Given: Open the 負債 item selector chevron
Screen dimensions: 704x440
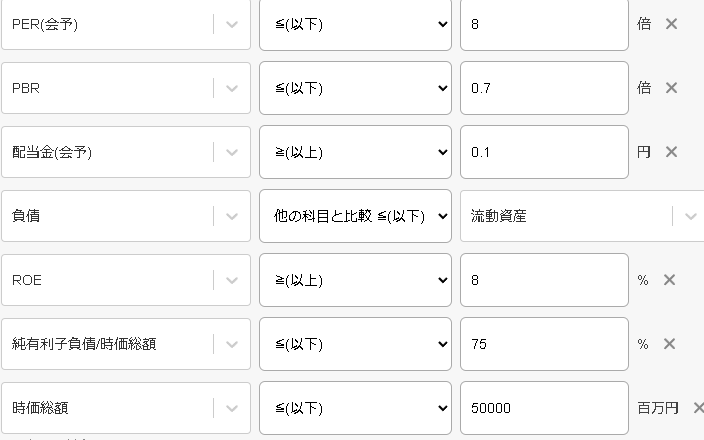Looking at the screenshot, I should pyautogui.click(x=232, y=216).
